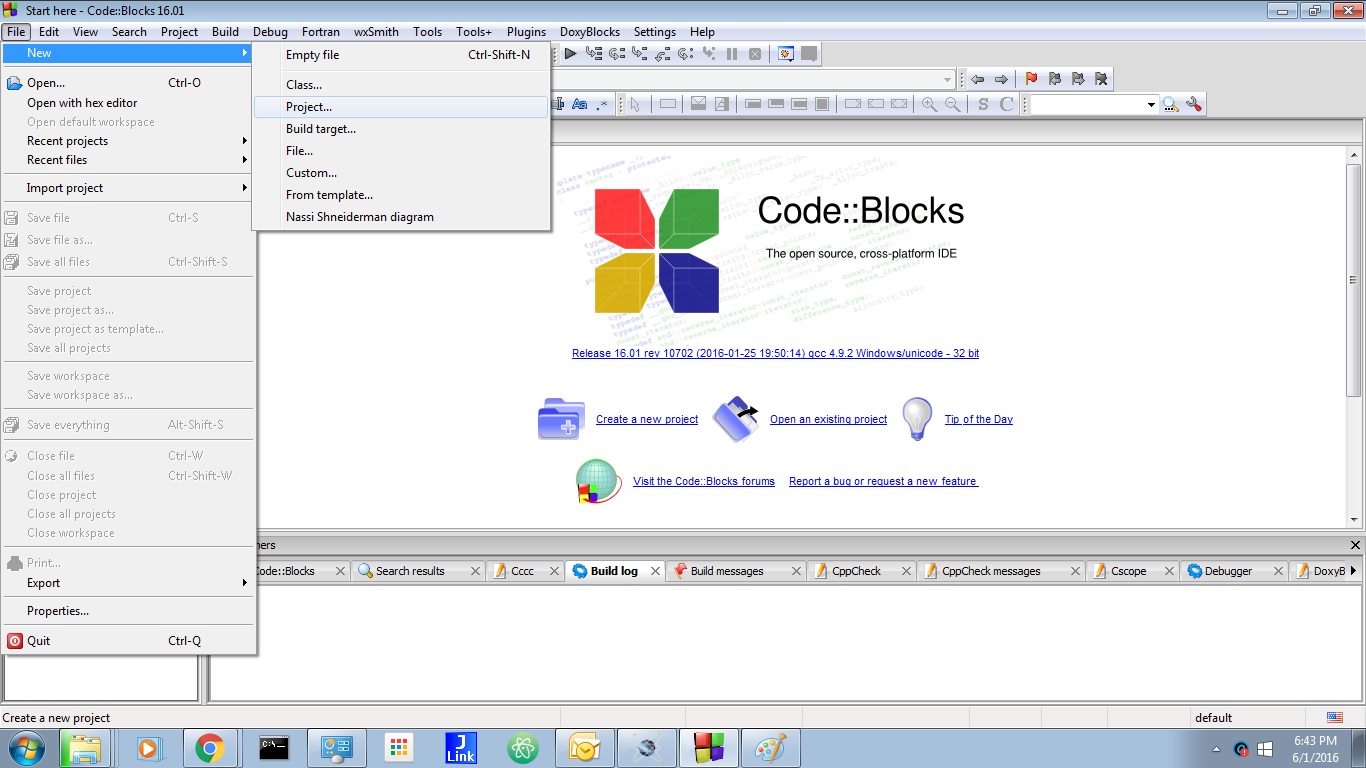Launch Google Chrome from the taskbar
The width and height of the screenshot is (1366, 768).
tap(211, 747)
